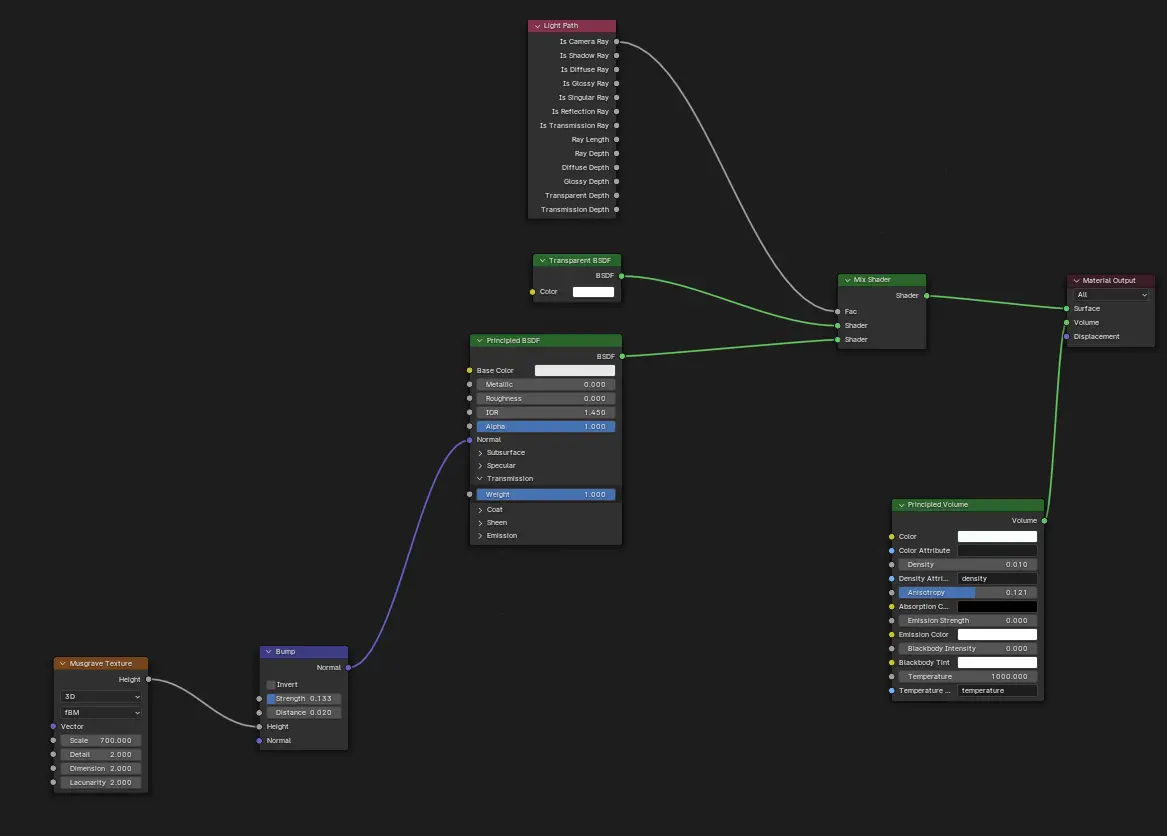Expand the Coat panel in Principled BSDF

click(481, 510)
